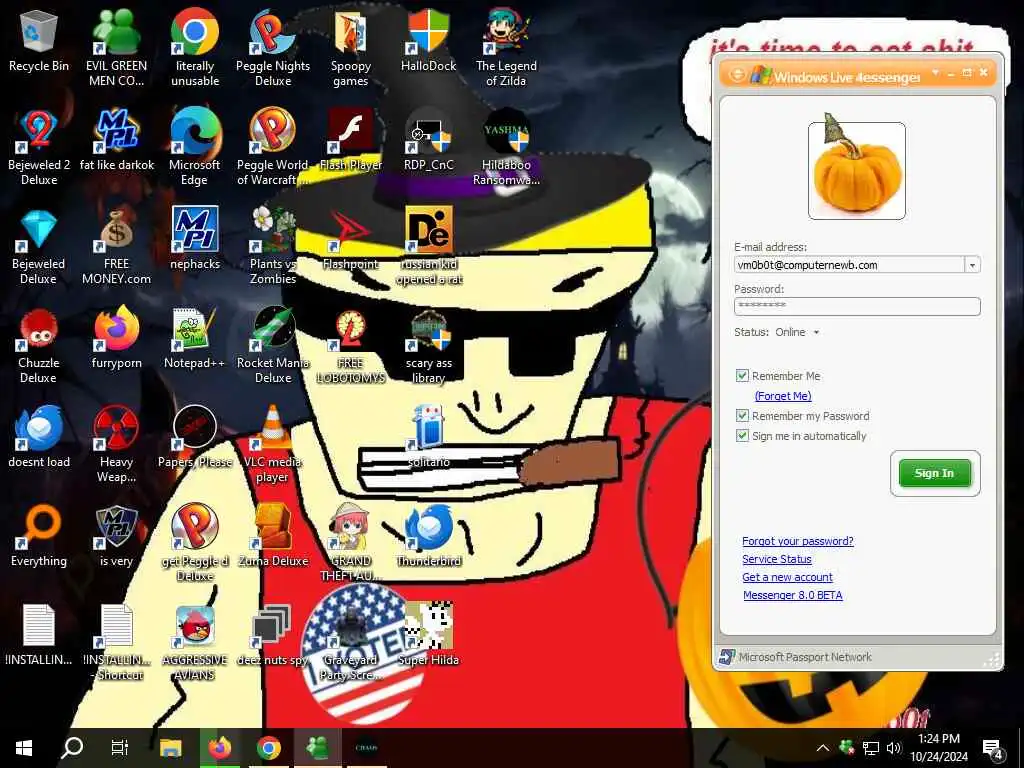Open the deez nuts spy shortcut
The image size is (1024, 768).
click(273, 635)
